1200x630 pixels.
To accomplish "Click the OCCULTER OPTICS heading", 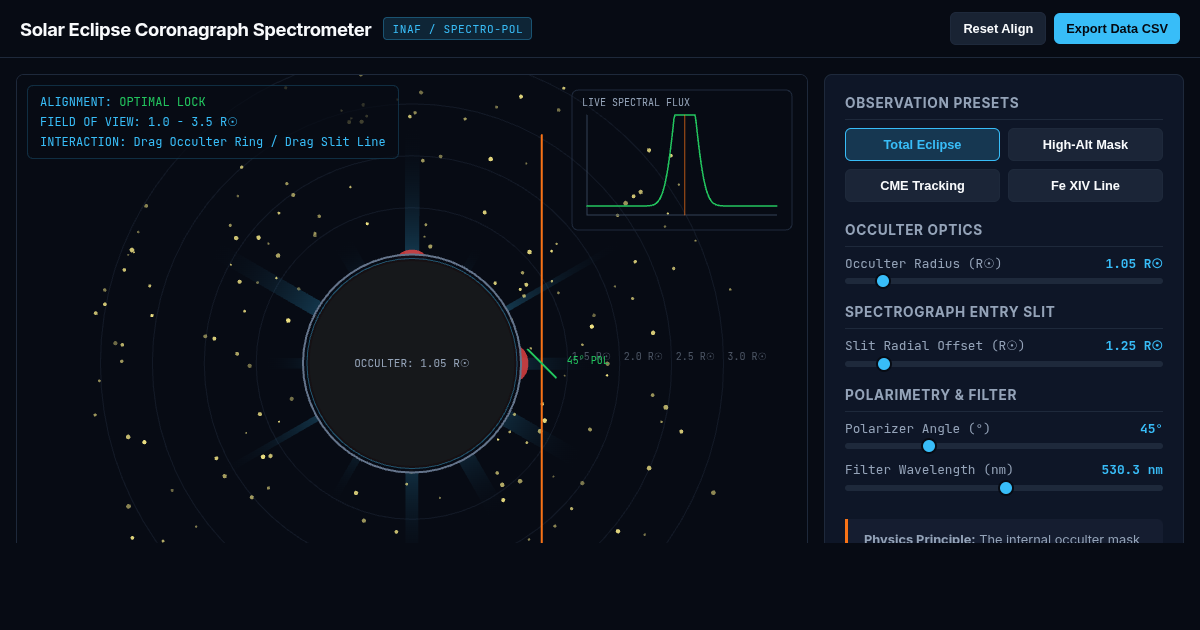I will pos(914,230).
